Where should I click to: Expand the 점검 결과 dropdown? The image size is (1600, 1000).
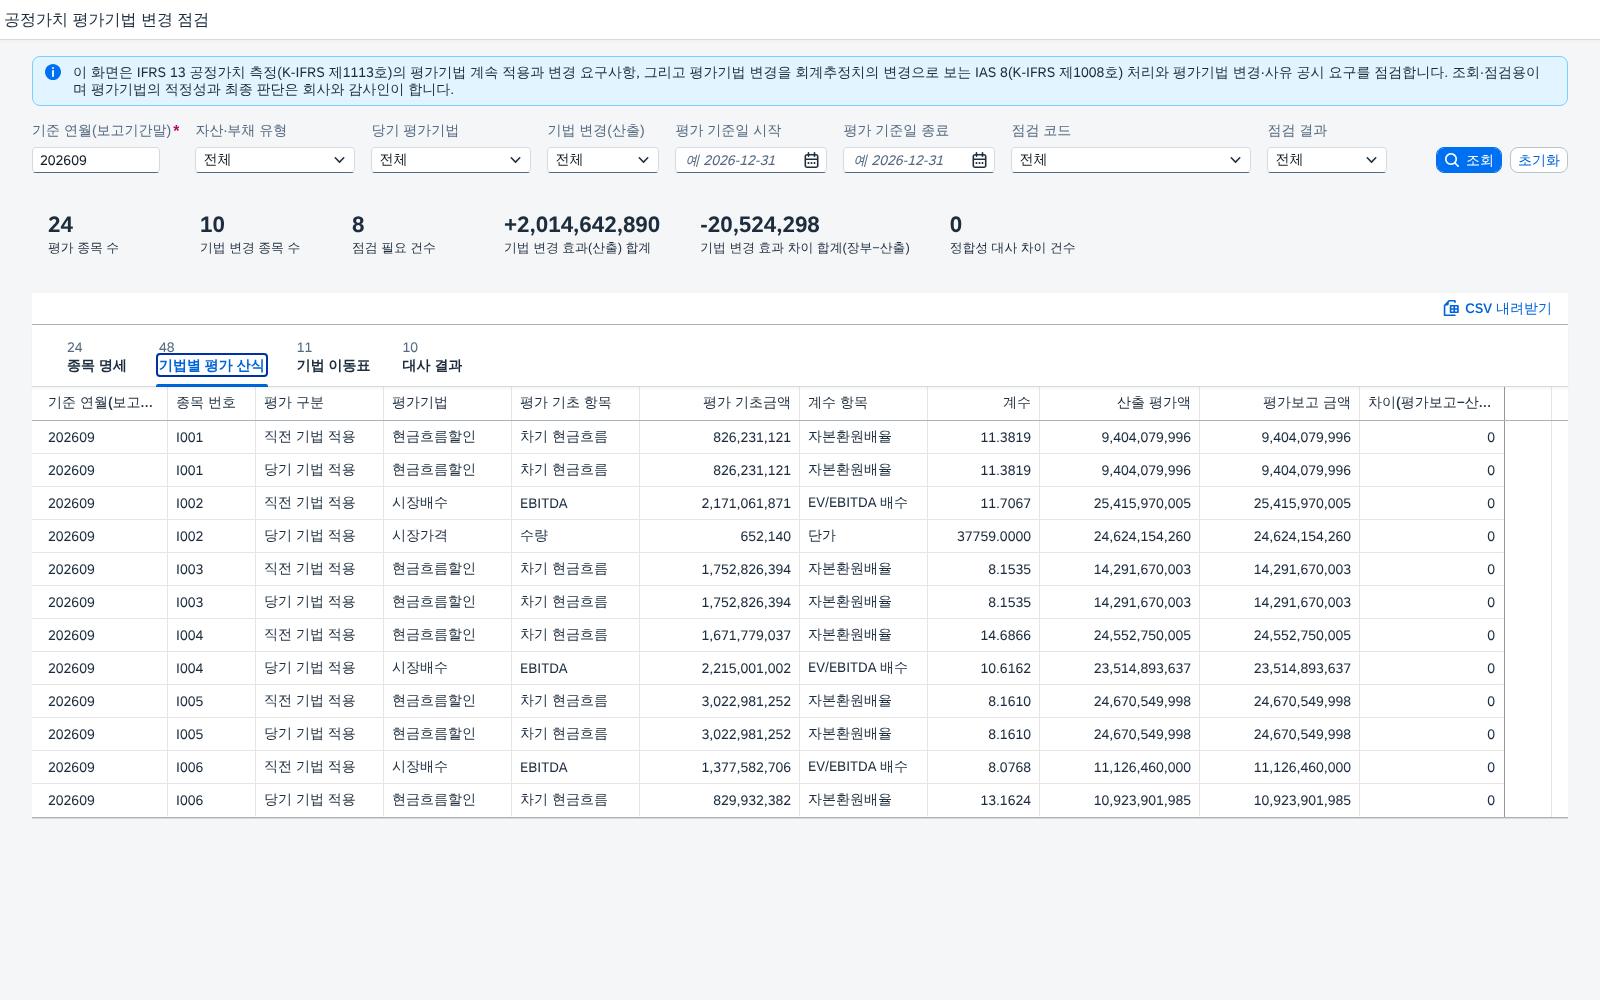click(1371, 160)
